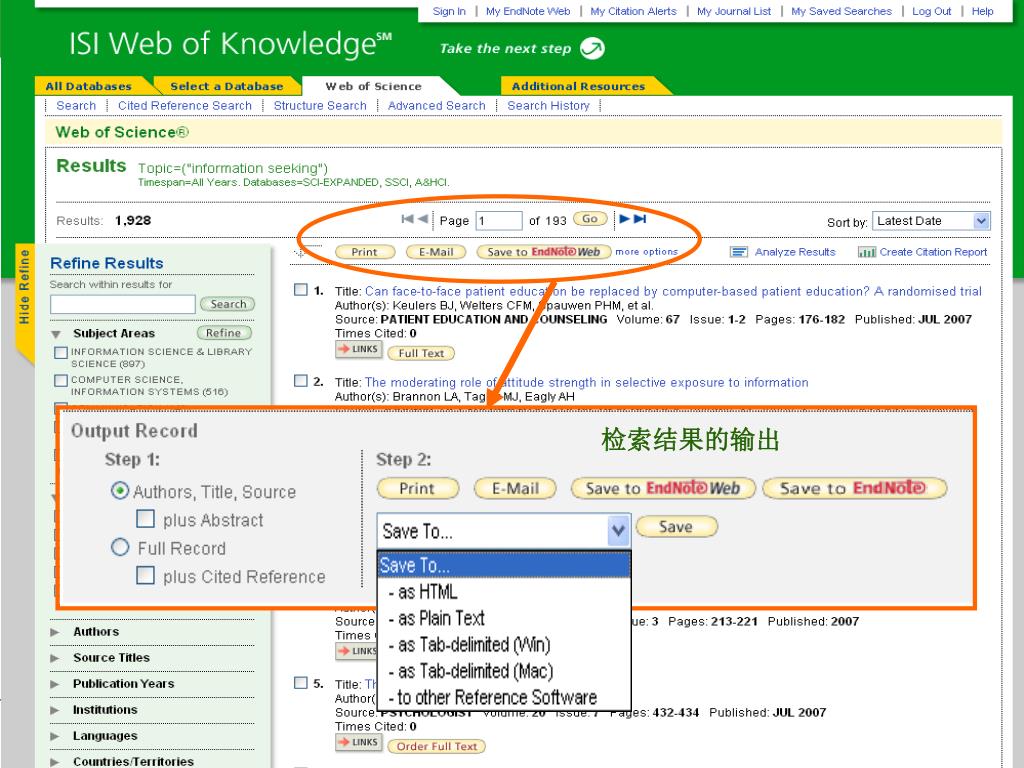This screenshot has width=1024, height=768.
Task: Tick Computer Science, Information Systems checkbox
Action: click(x=61, y=380)
